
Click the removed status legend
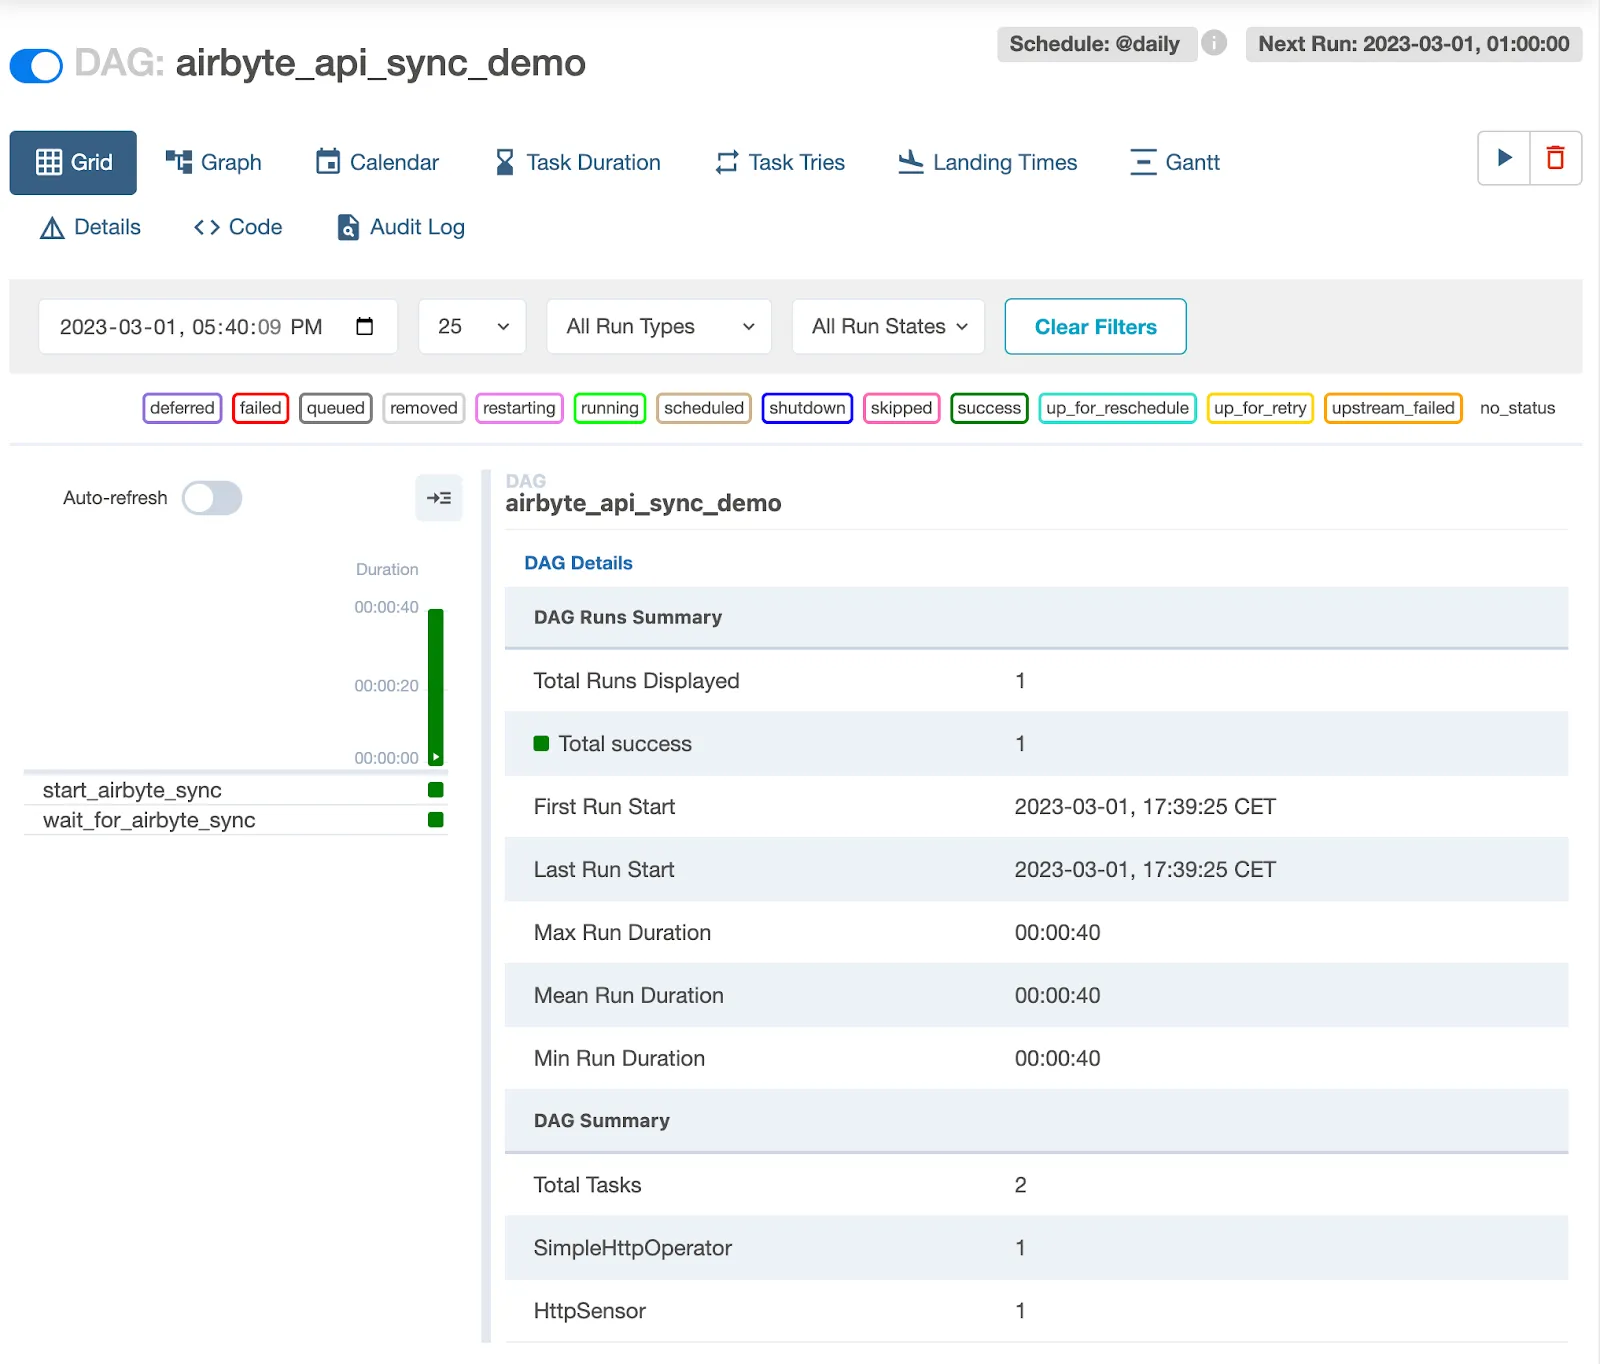click(x=424, y=408)
